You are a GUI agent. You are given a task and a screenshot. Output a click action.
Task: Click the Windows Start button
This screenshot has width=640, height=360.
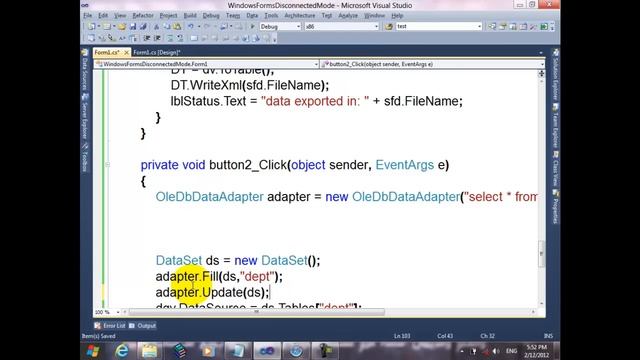coord(93,351)
